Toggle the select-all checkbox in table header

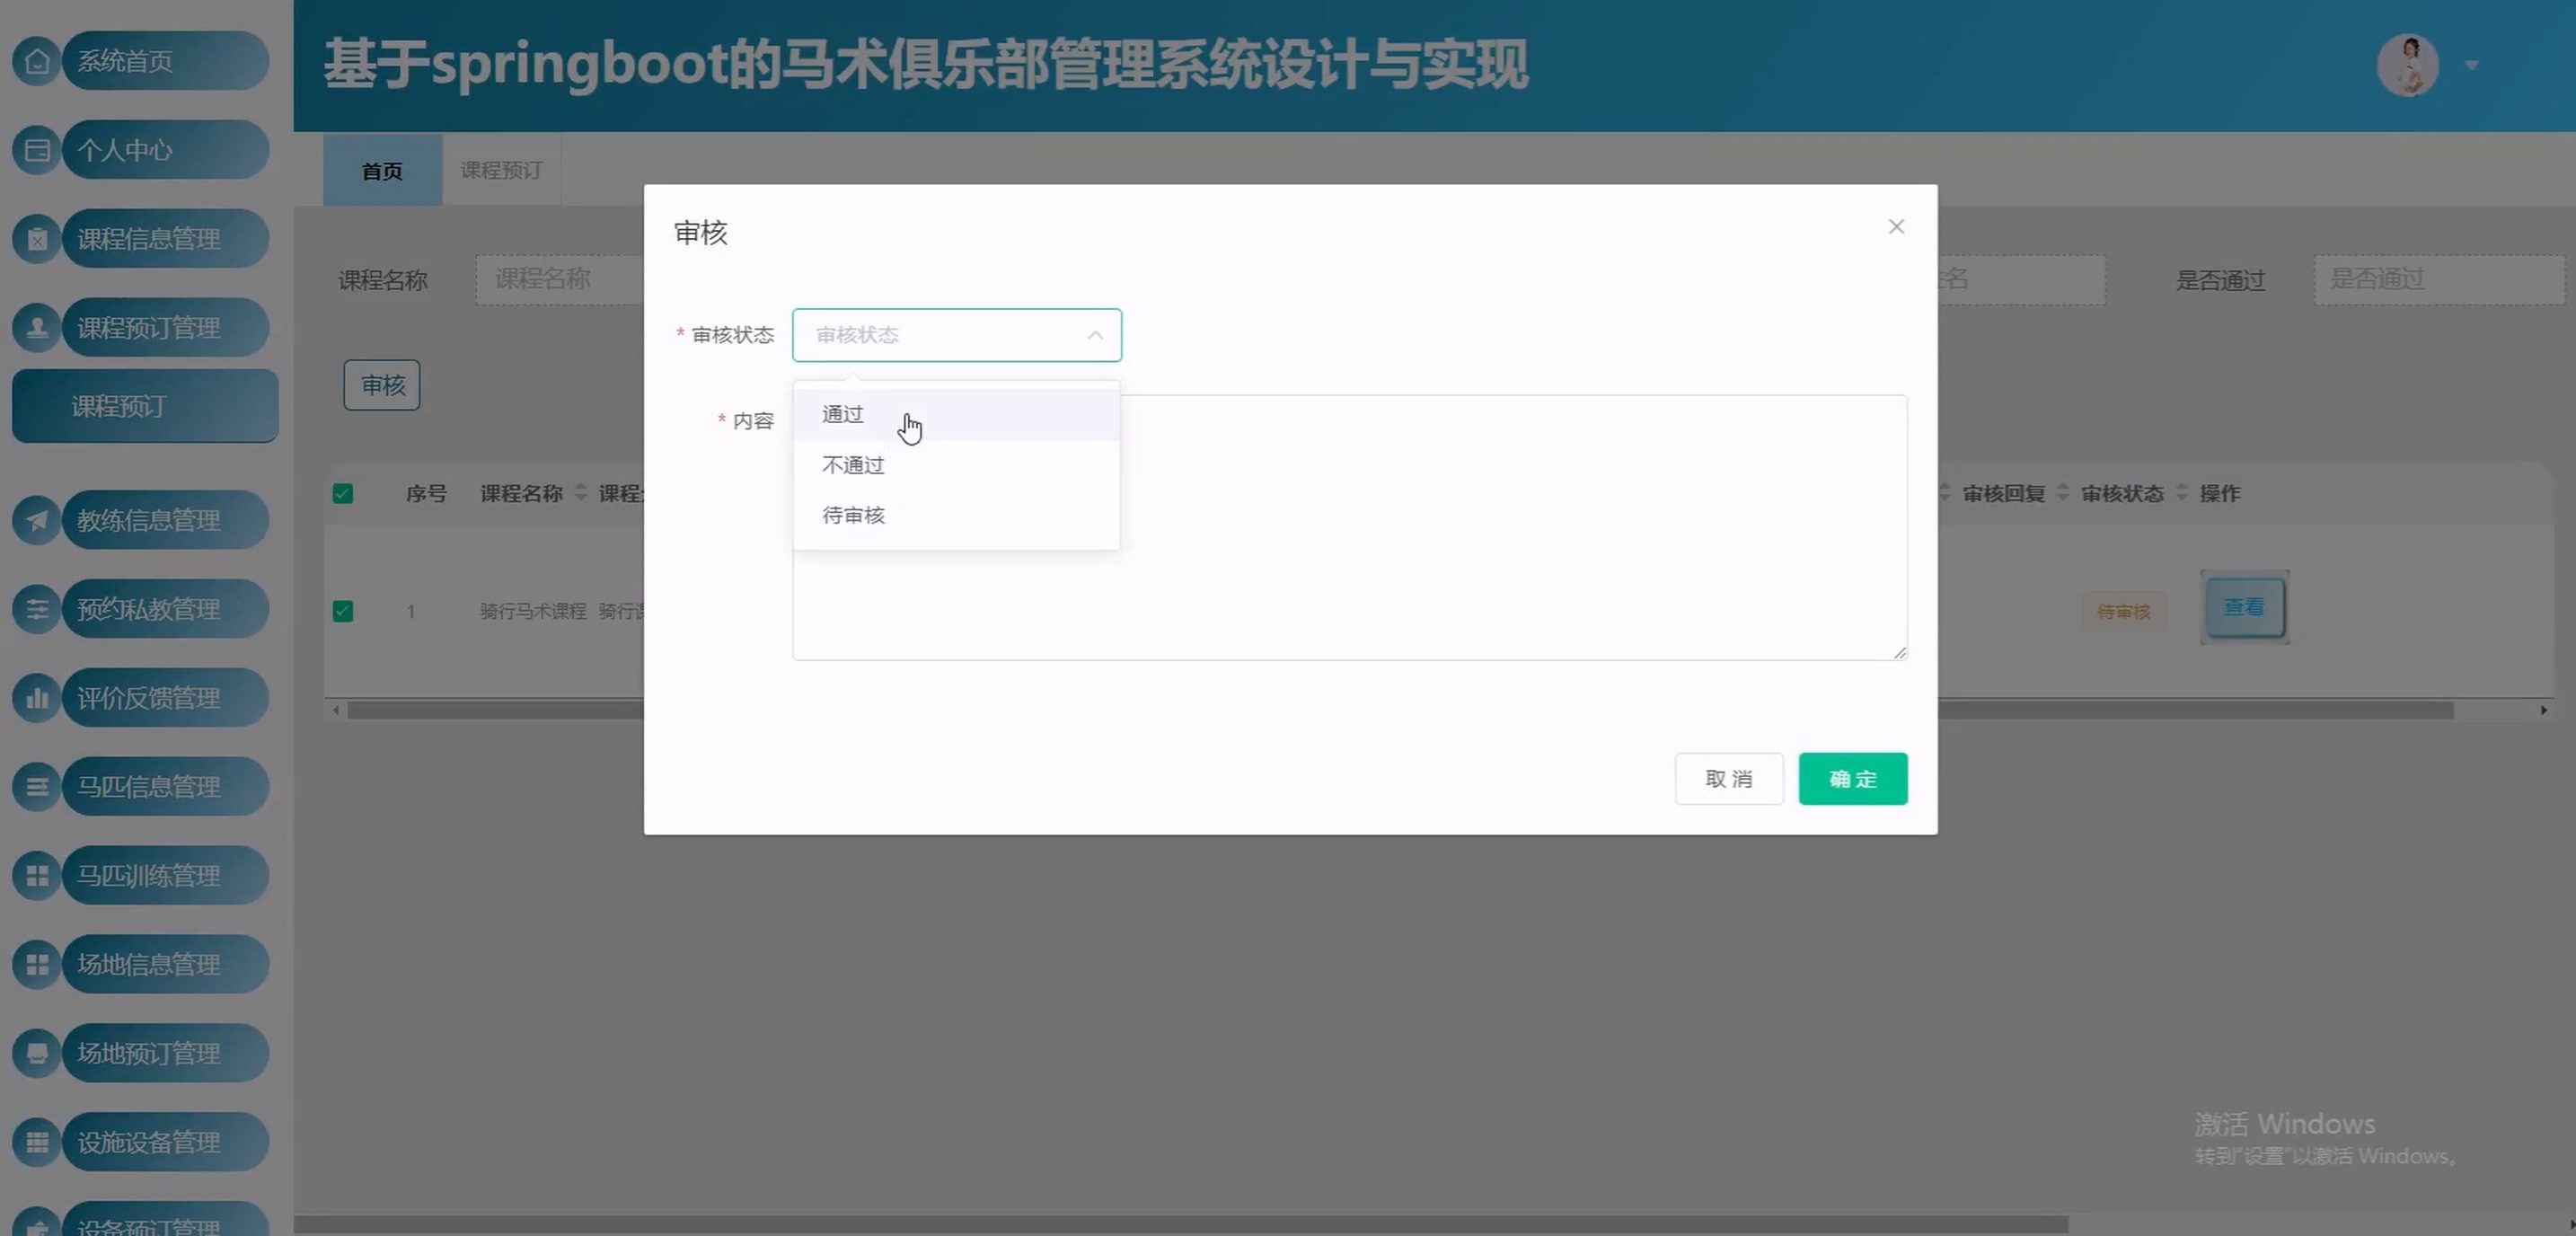[343, 494]
